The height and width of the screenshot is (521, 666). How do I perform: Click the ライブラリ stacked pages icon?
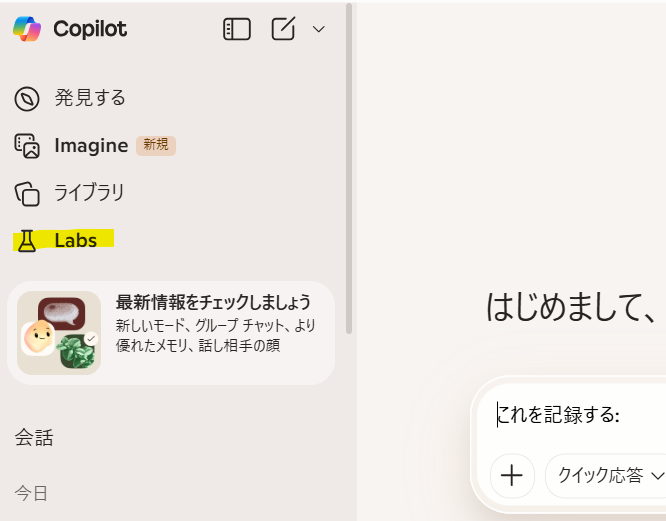tap(27, 192)
